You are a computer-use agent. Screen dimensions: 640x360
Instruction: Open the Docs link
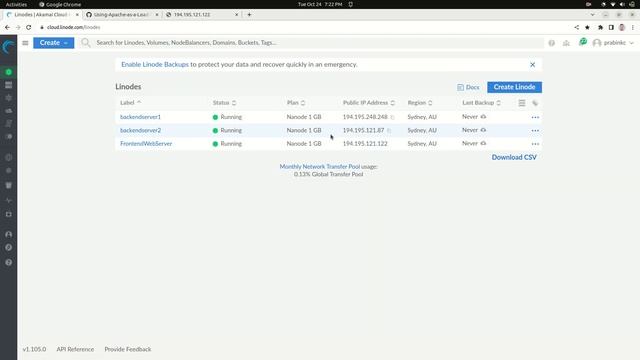[468, 87]
